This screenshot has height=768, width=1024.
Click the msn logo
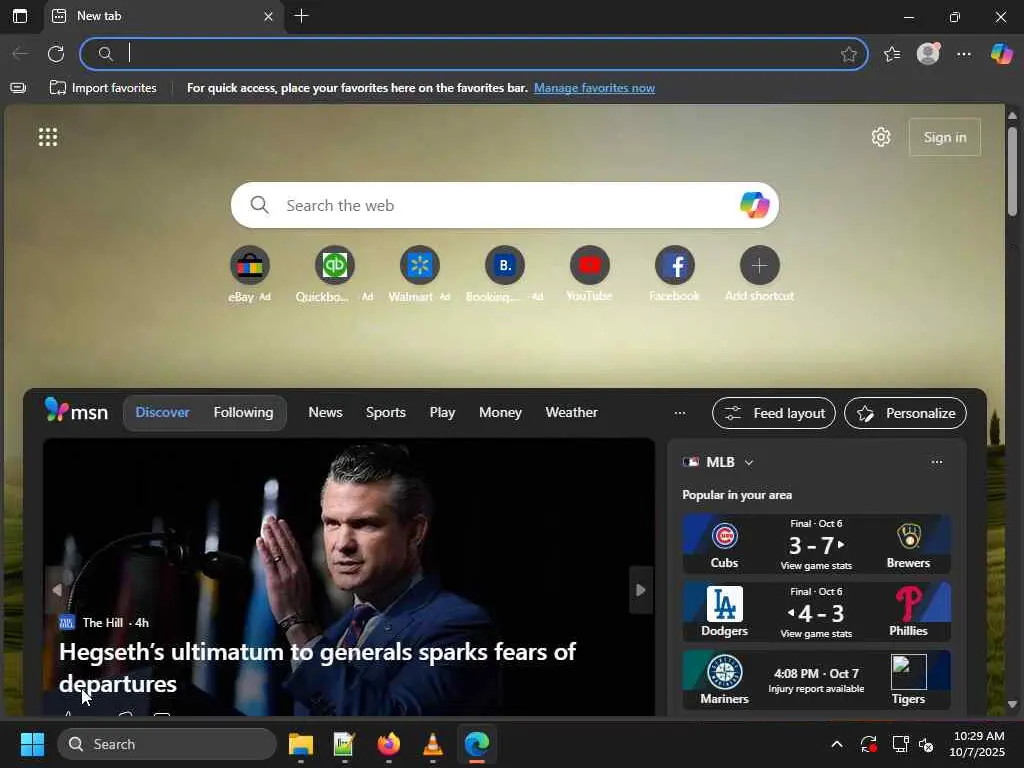pos(76,411)
